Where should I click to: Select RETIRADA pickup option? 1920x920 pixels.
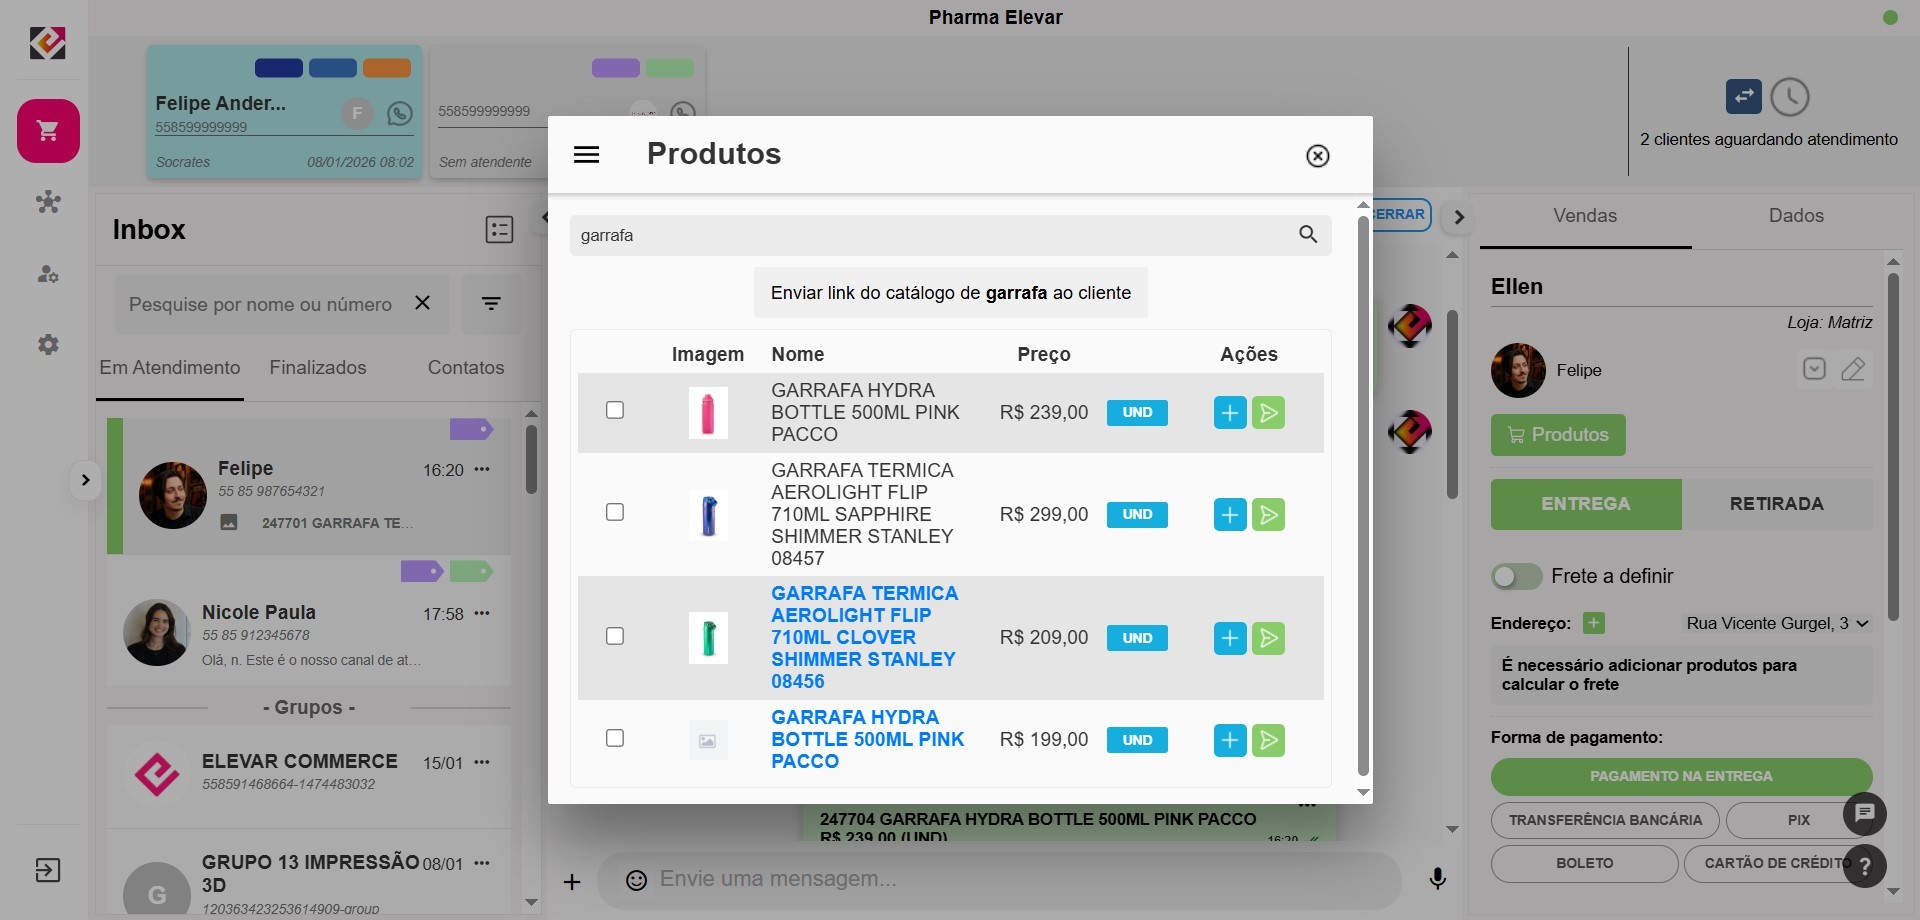click(1777, 504)
